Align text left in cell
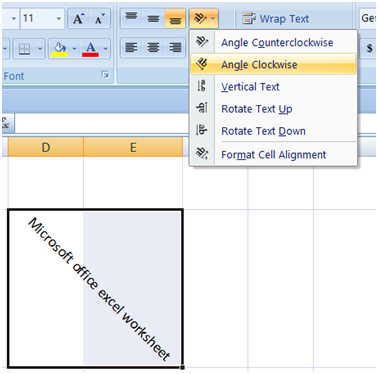 pyautogui.click(x=131, y=48)
